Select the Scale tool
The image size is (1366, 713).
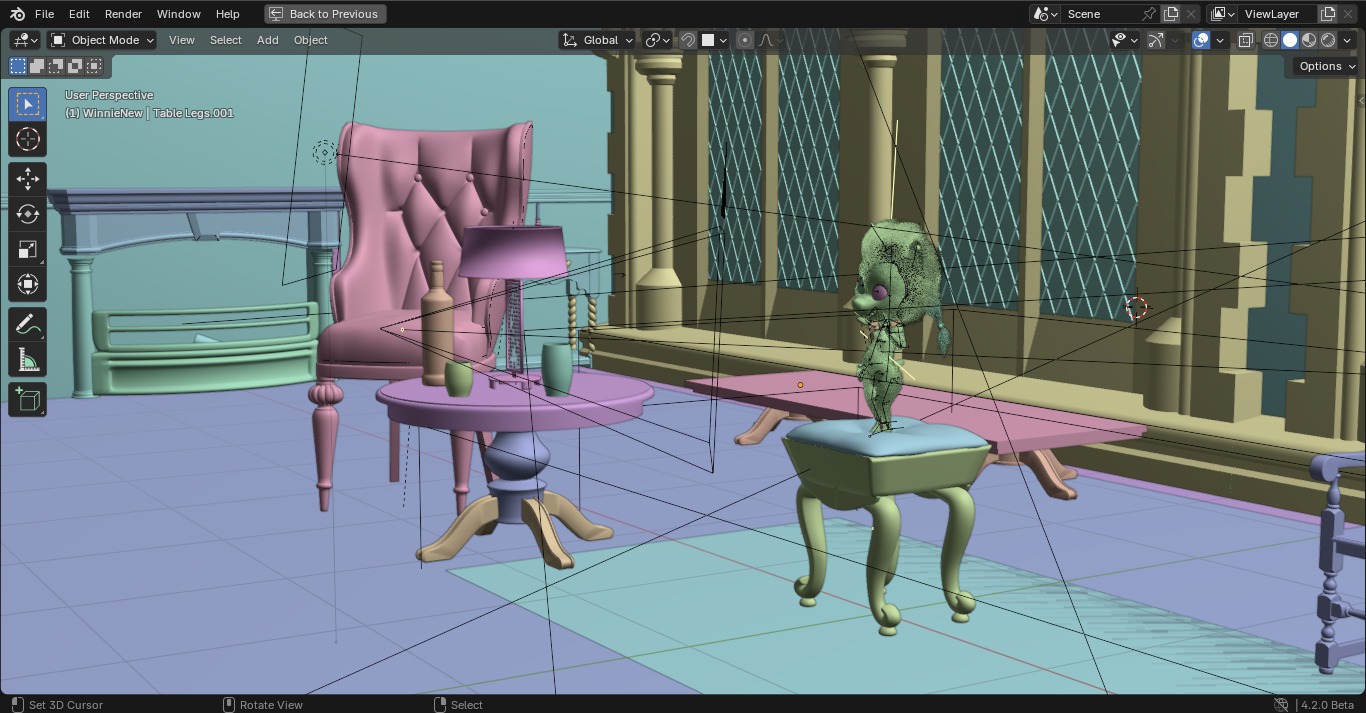point(27,249)
